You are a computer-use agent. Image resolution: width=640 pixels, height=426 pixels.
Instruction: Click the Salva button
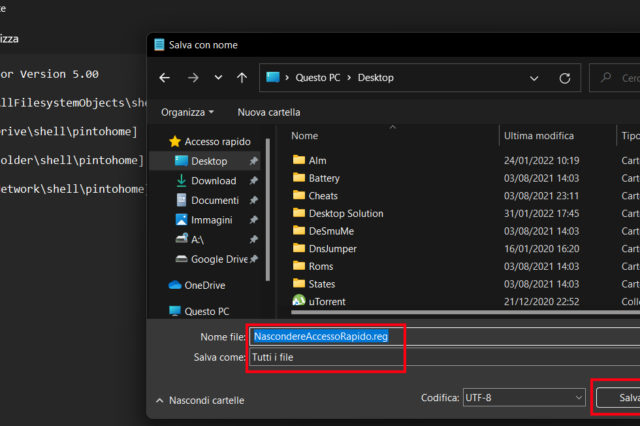coord(622,398)
